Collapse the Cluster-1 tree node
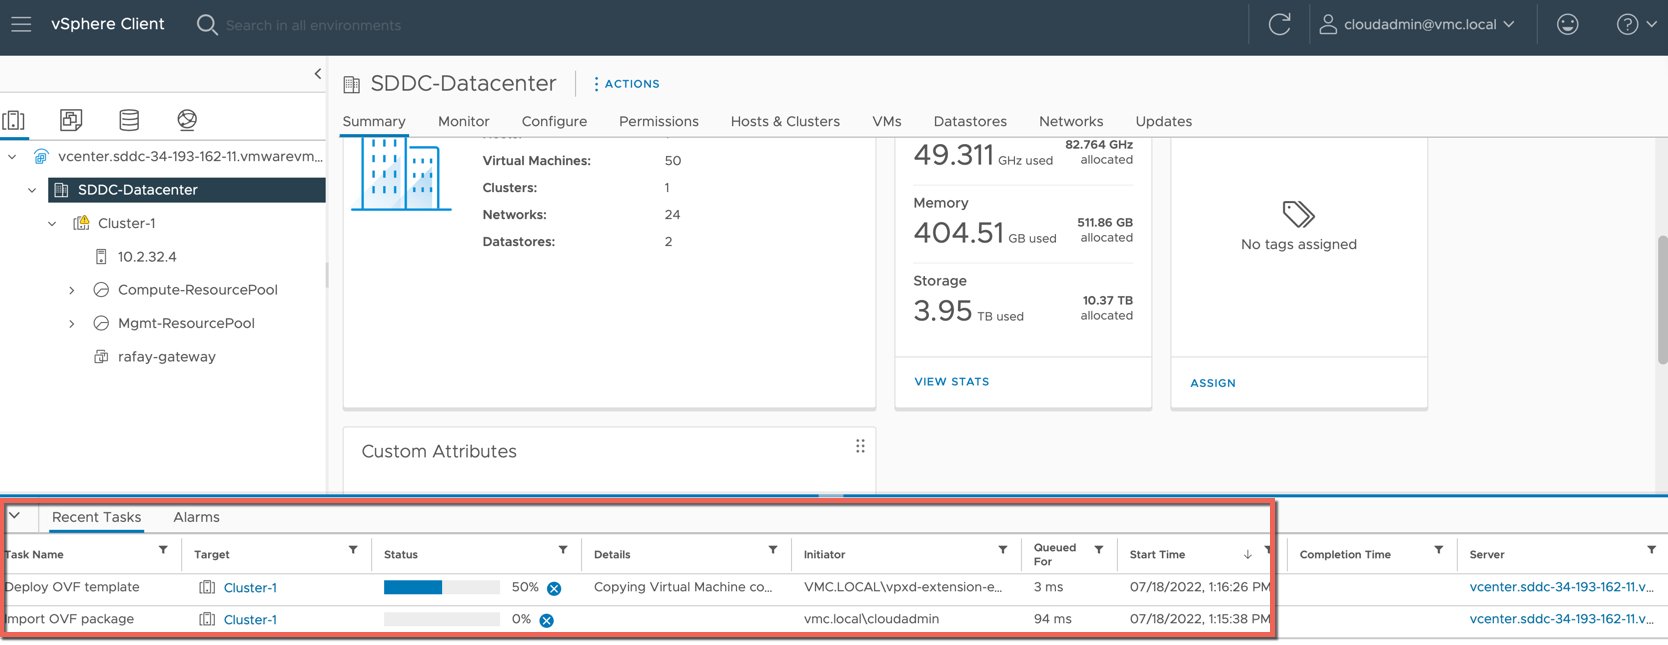Screen dimensions: 1668x645 point(52,224)
